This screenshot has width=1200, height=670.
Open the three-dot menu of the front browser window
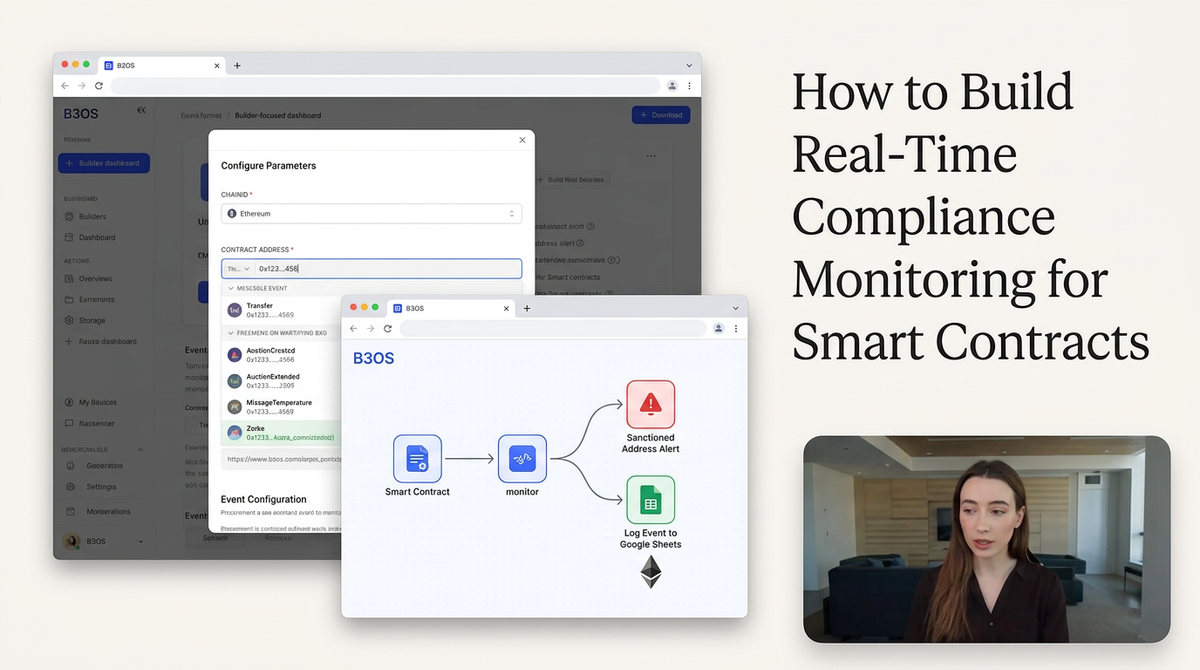736,328
